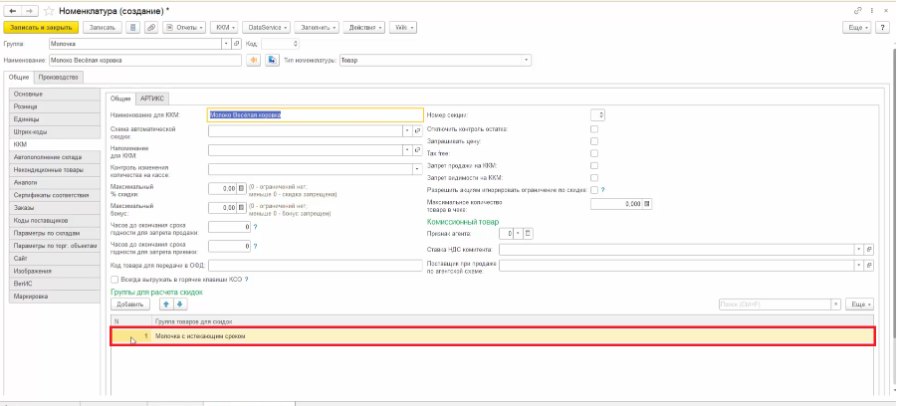Open linked item for Наполнение для ККМ

pyautogui.click(x=417, y=150)
